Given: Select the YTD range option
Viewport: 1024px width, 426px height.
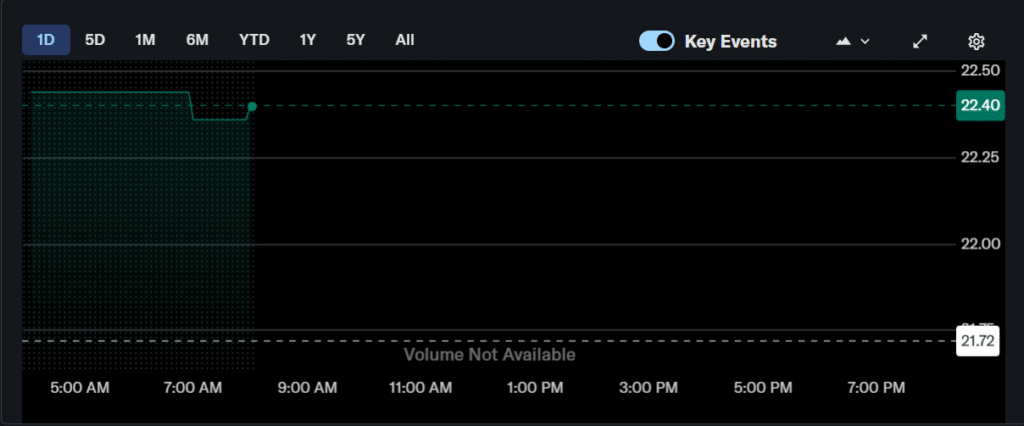Looking at the screenshot, I should (254, 40).
